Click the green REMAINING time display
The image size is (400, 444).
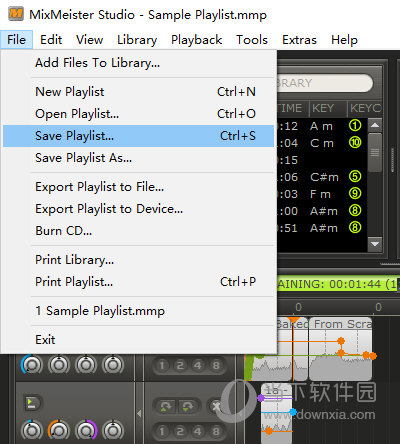point(338,284)
